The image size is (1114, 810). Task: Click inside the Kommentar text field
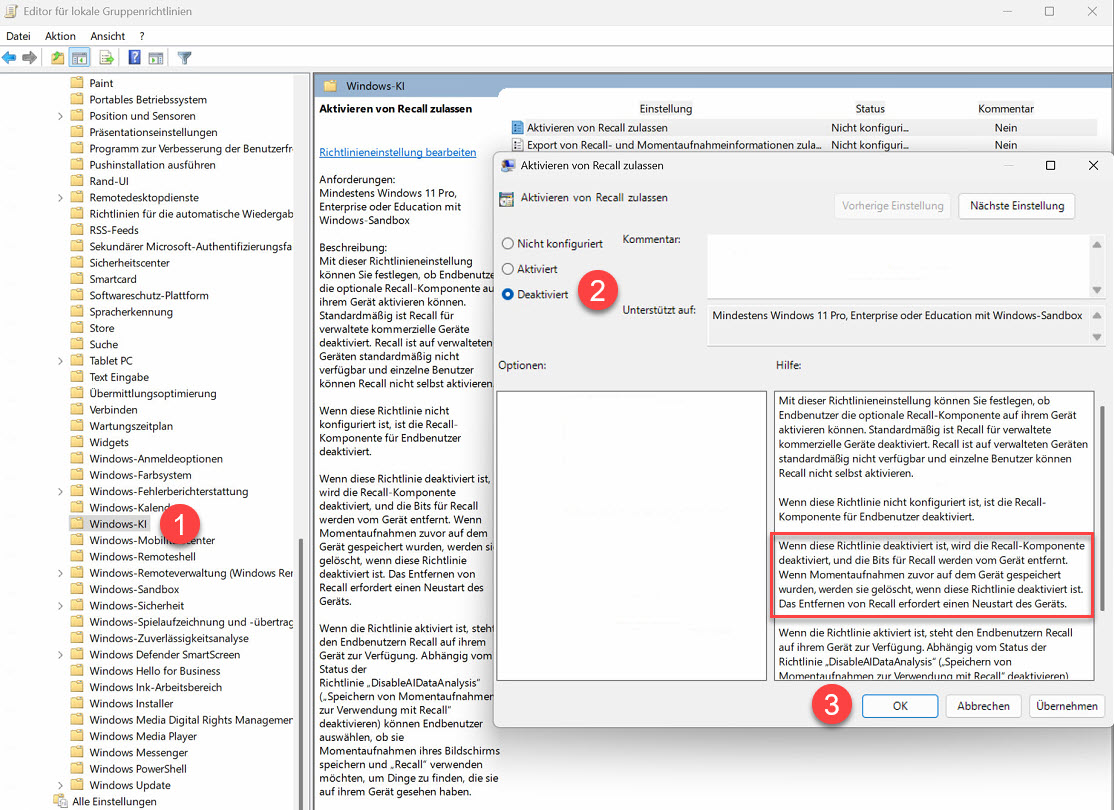pyautogui.click(x=899, y=266)
